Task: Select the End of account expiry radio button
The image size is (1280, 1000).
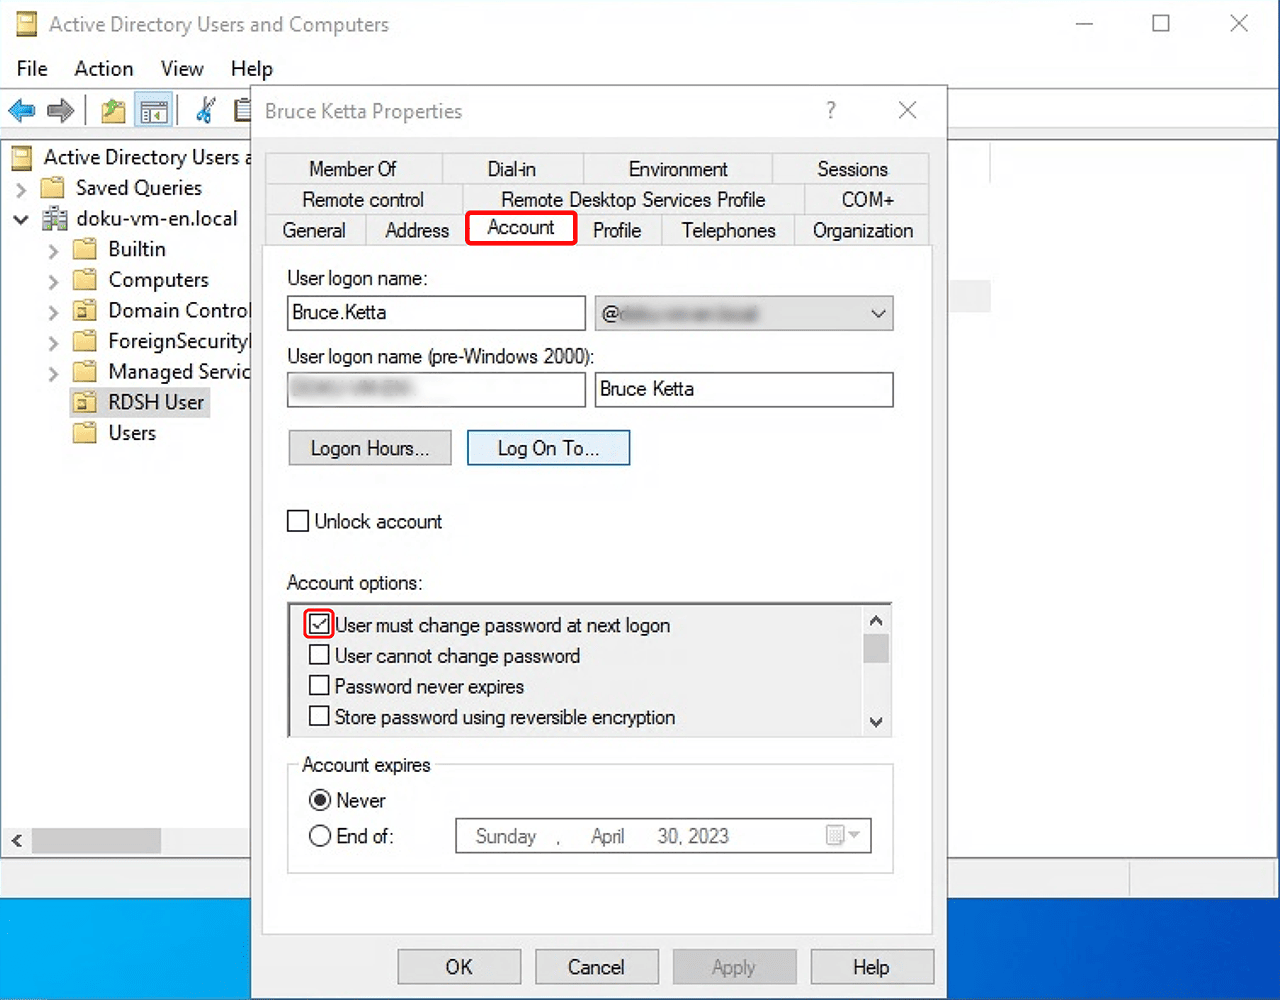Action: [x=320, y=836]
